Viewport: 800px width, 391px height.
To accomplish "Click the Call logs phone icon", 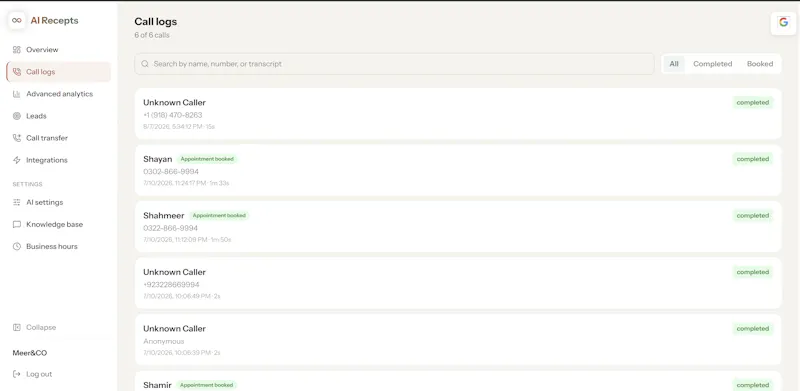I will (17, 72).
